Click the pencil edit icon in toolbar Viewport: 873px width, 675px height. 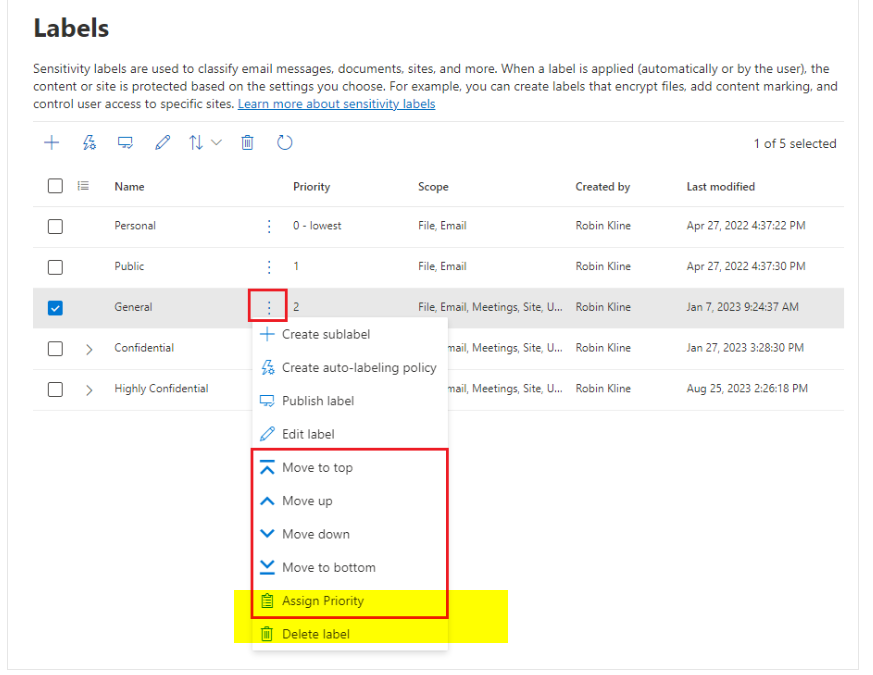coord(163,143)
